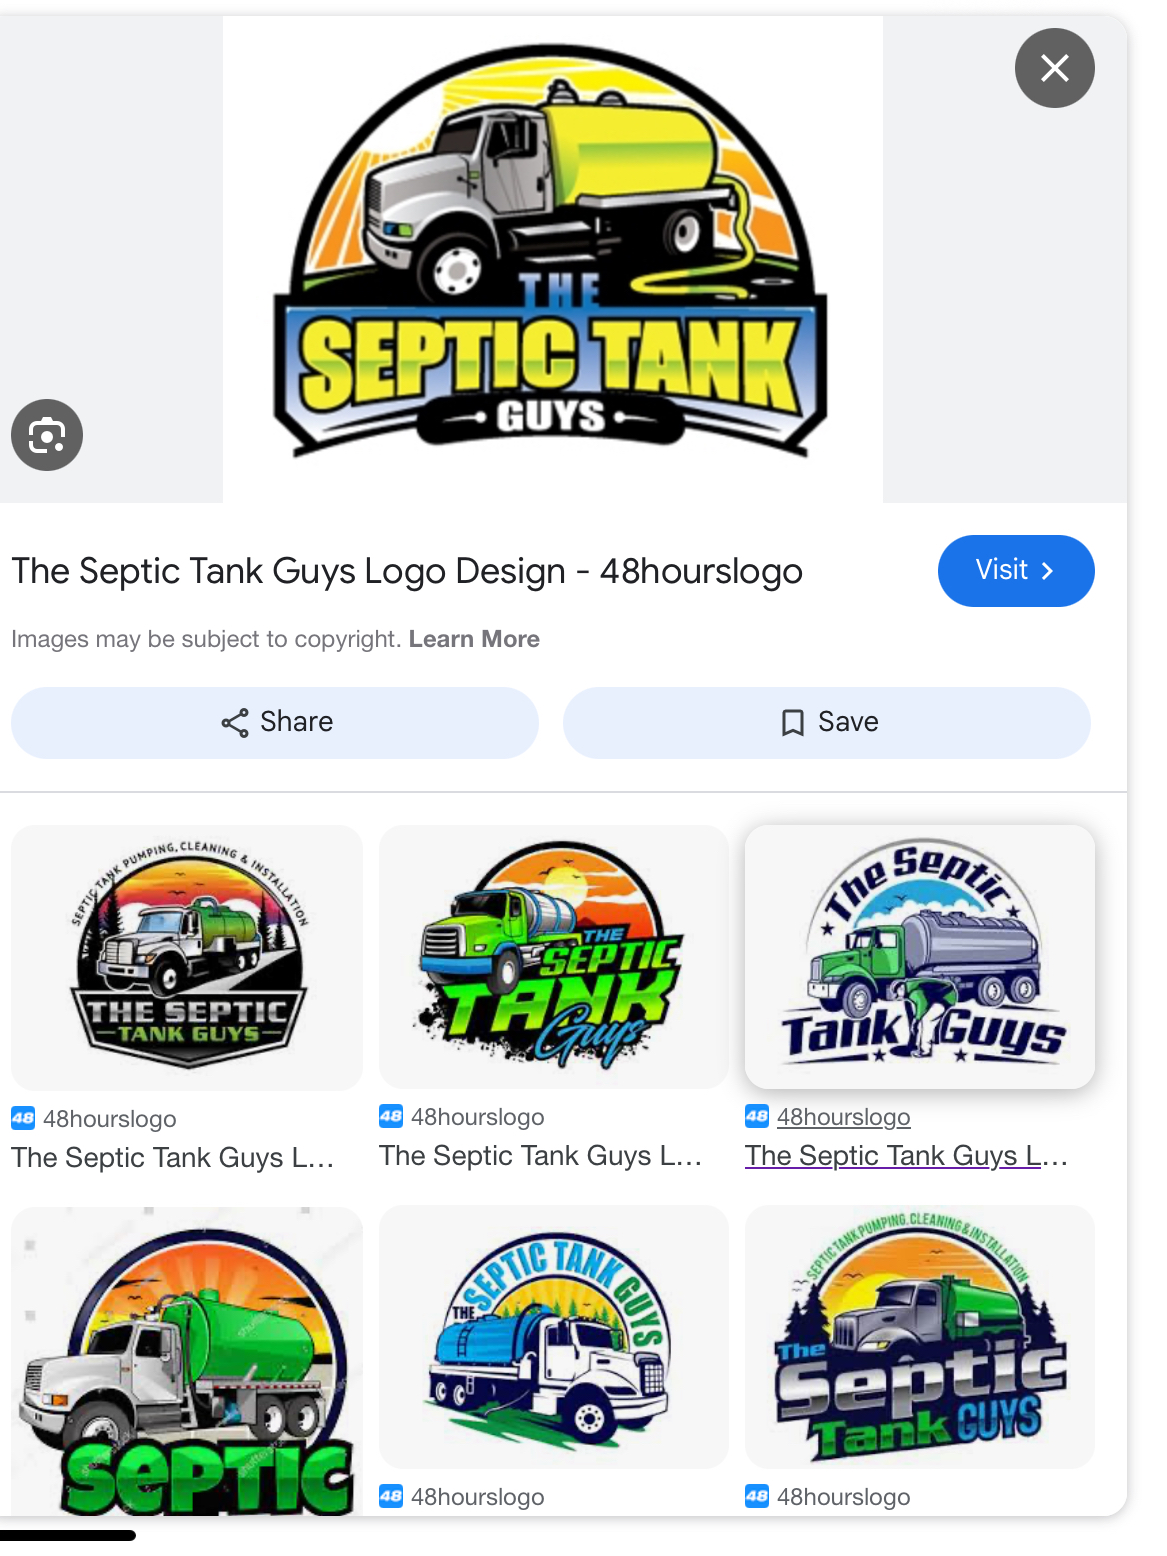Select the black shield Septic Tank Guys thumbnail
This screenshot has width=1167, height=1556.
187,957
